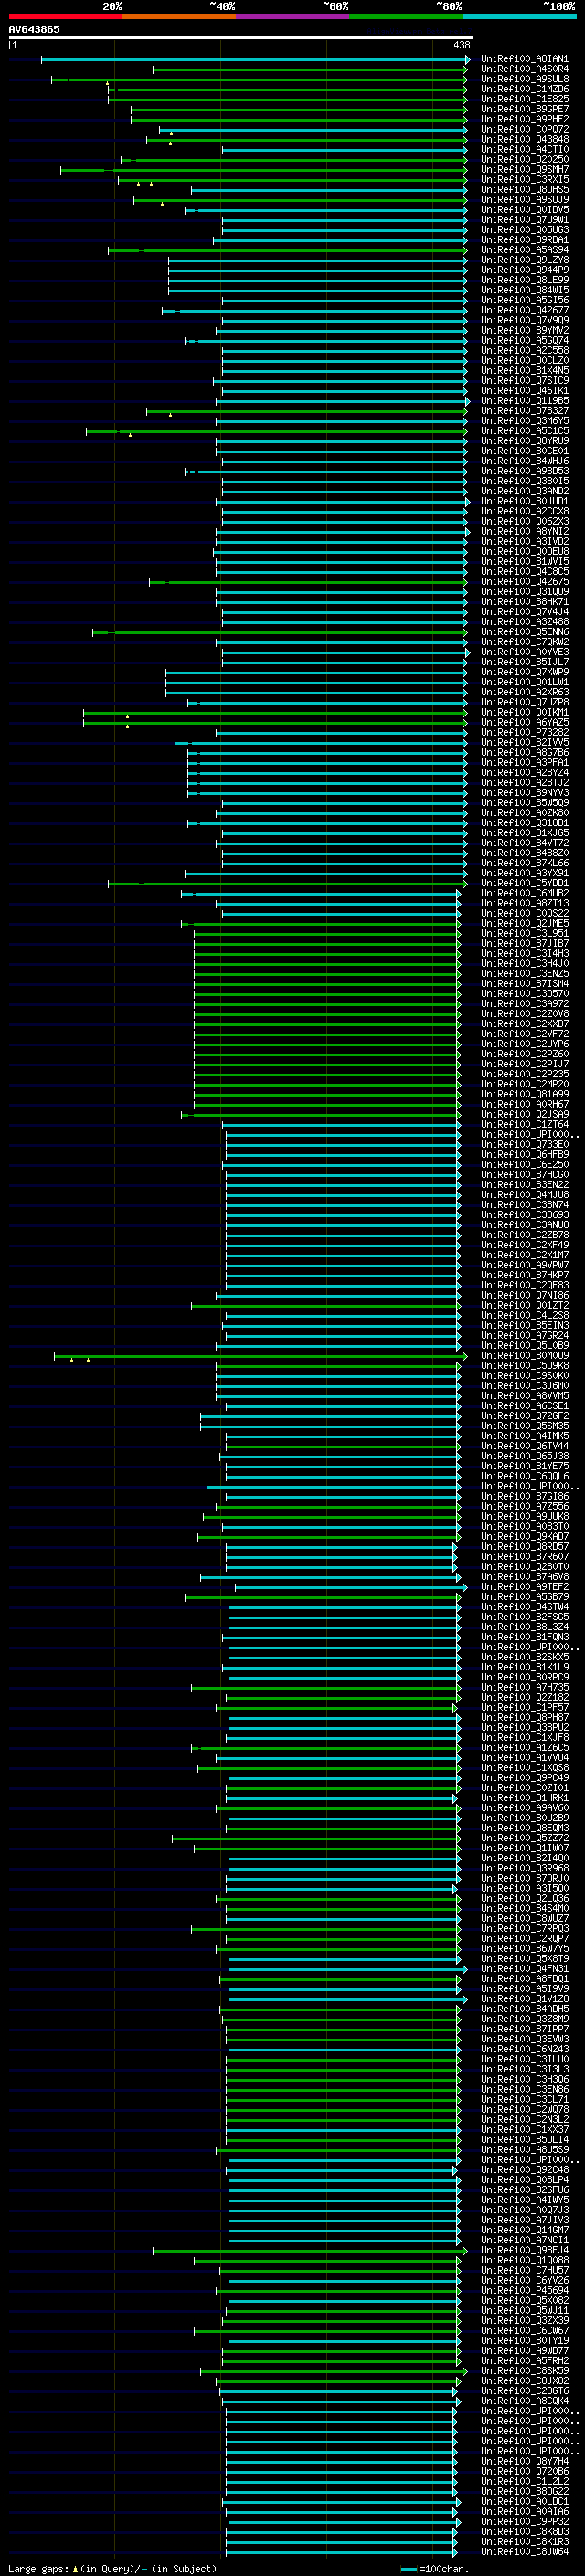Click the cyan ~100% identity legend segment
This screenshot has height=2576, width=585.
coord(519,16)
